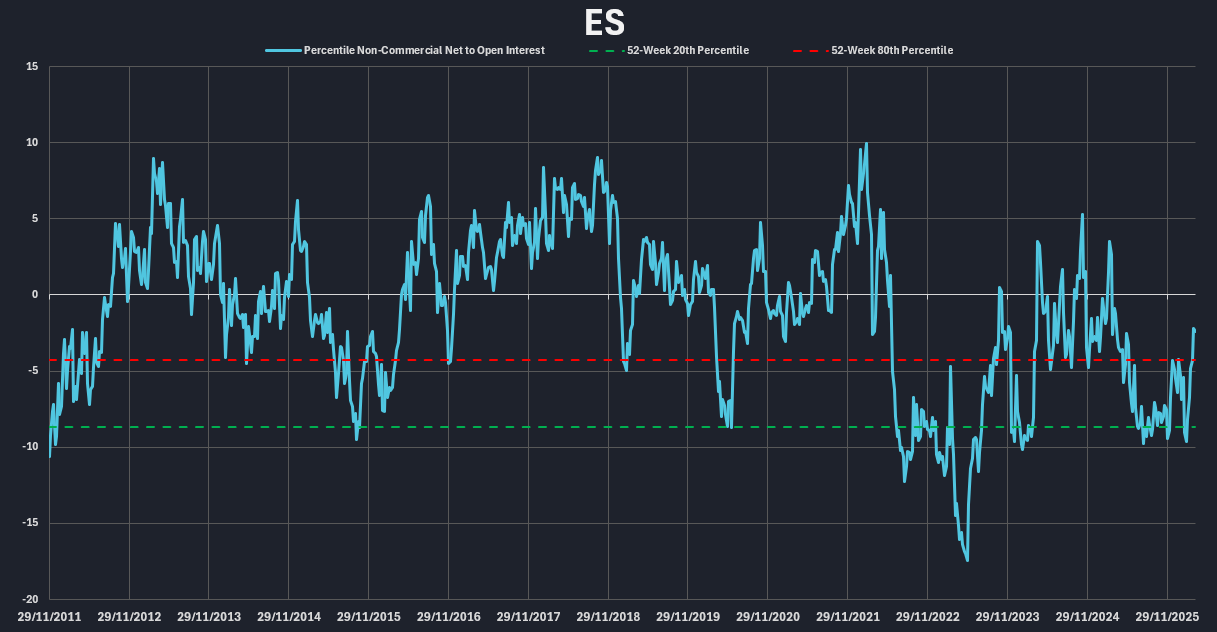The image size is (1217, 632).
Task: Select the y-axis label 5
Action: tap(35, 219)
